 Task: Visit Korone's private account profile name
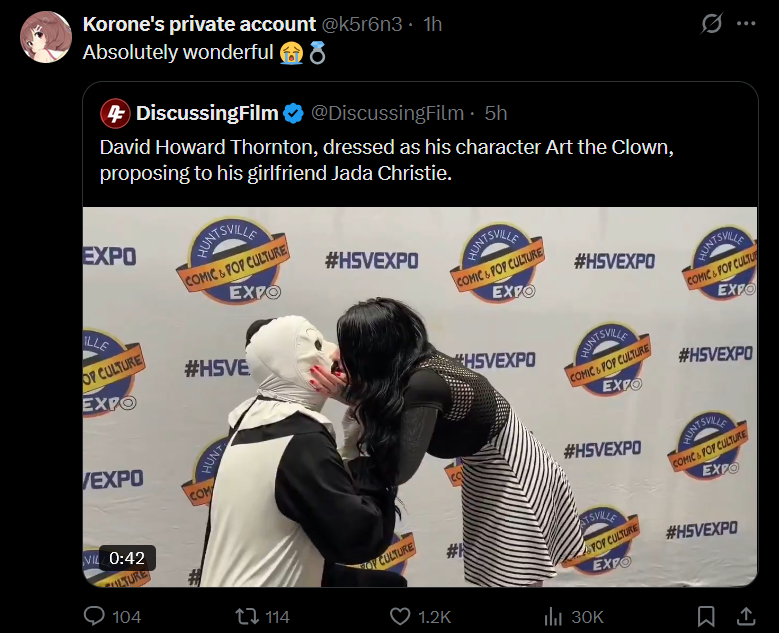(199, 24)
